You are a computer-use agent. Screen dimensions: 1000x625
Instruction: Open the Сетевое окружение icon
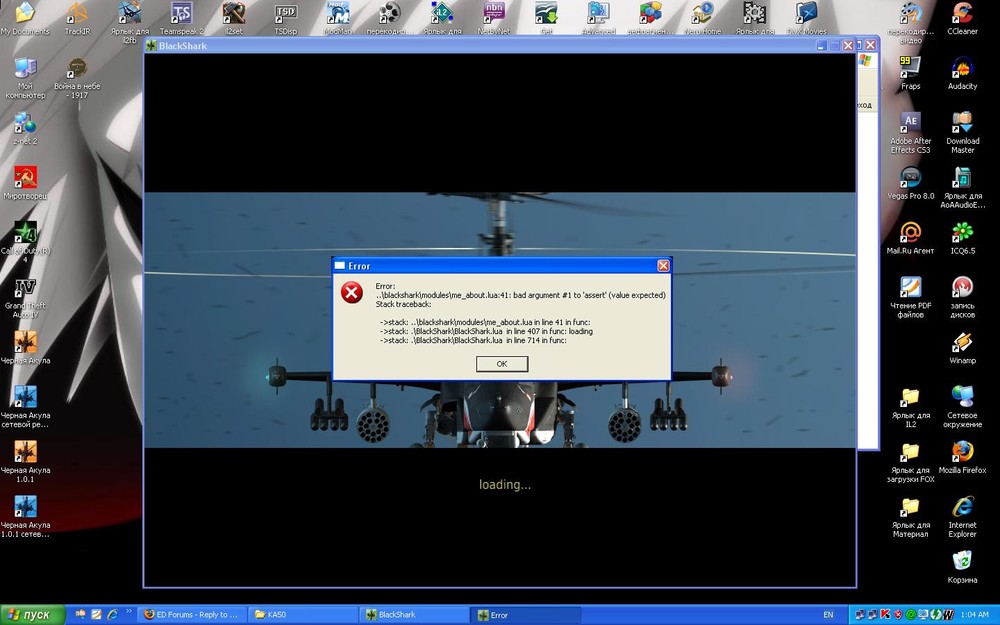click(x=962, y=406)
